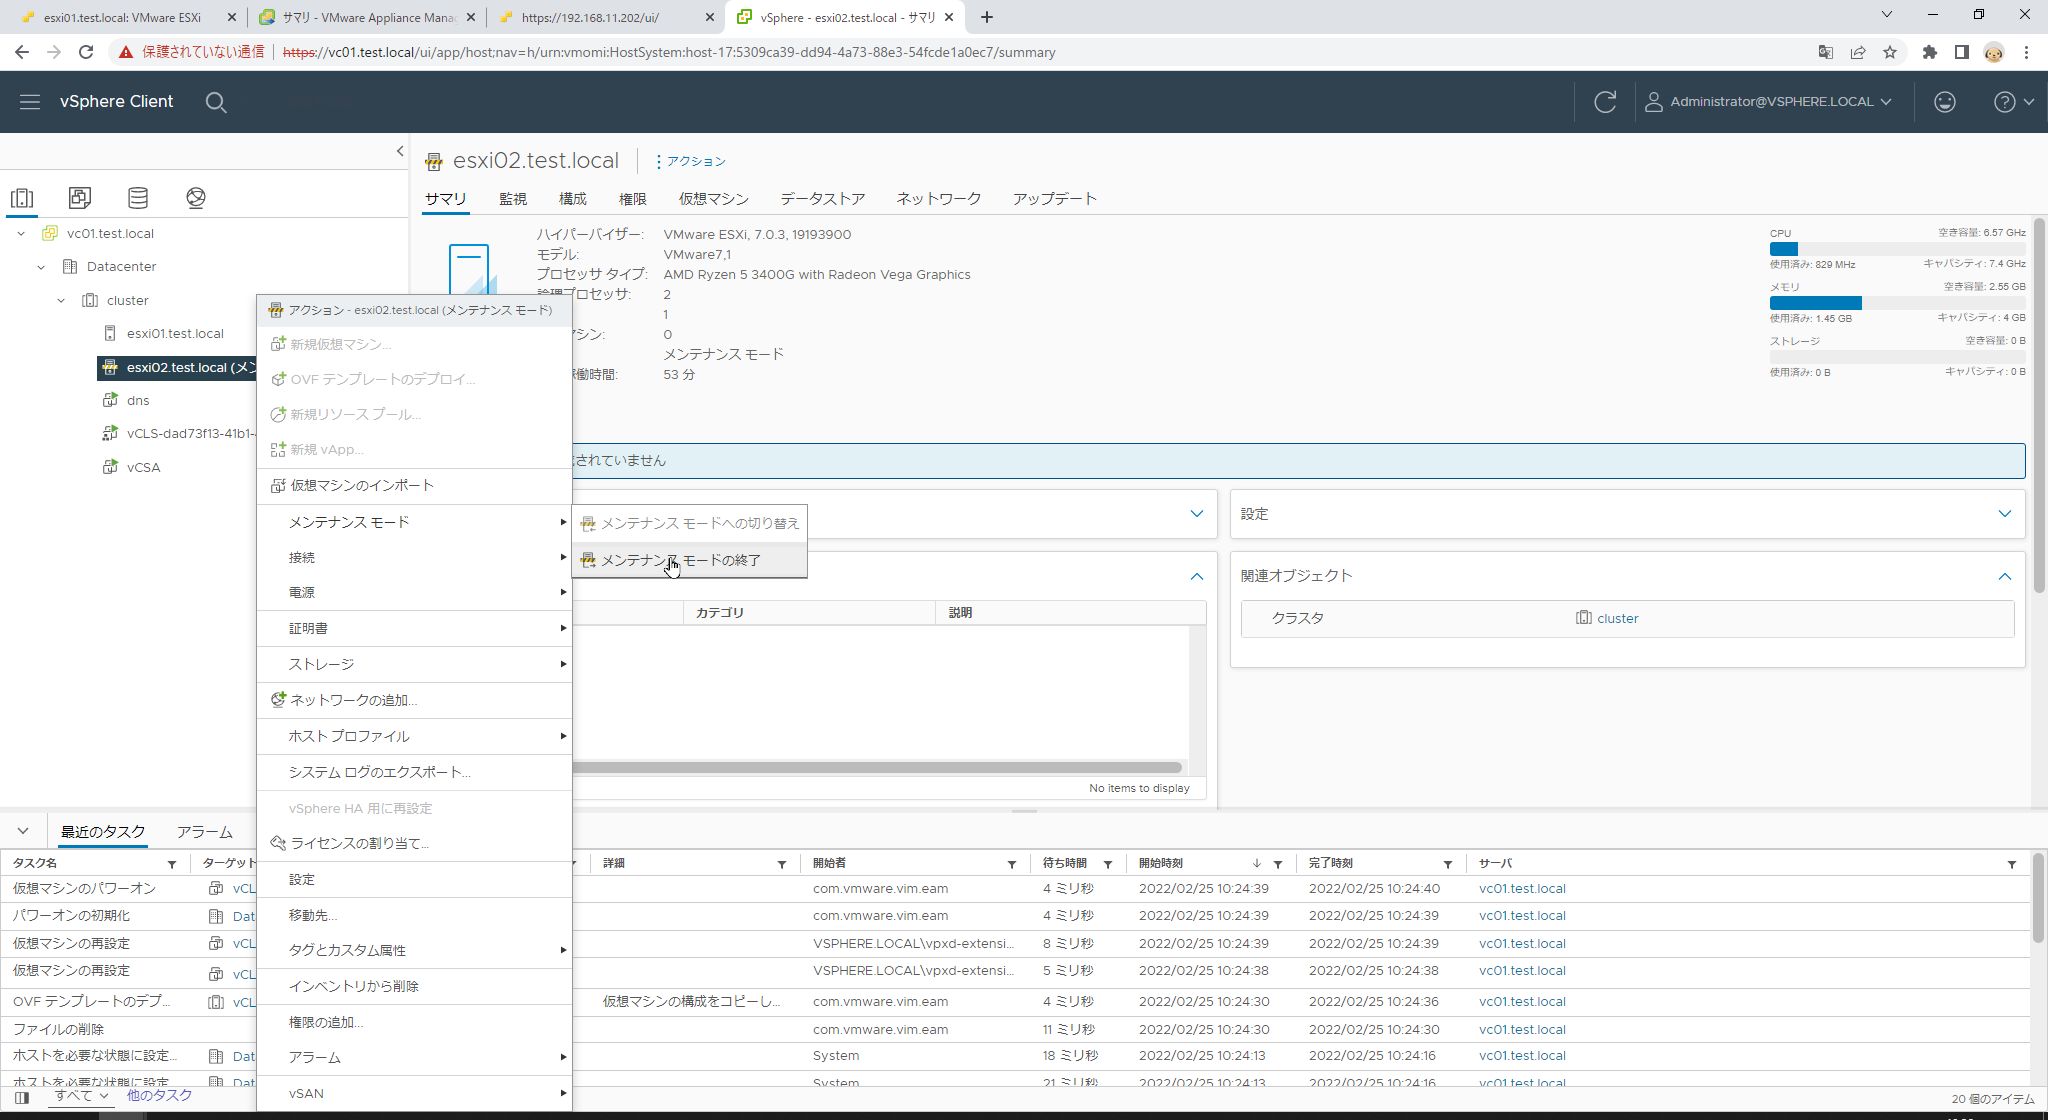Open the 仮想マシン tab
Image resolution: width=2048 pixels, height=1120 pixels.
(713, 198)
